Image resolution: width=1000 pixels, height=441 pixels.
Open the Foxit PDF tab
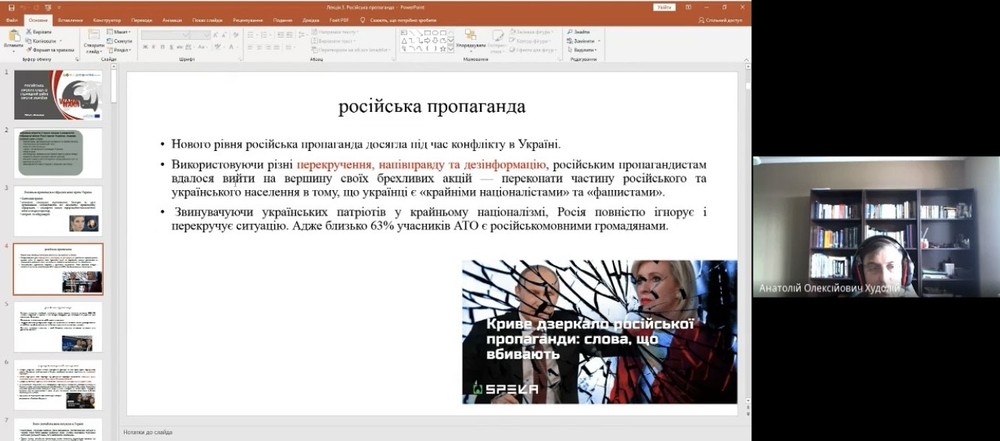click(339, 20)
